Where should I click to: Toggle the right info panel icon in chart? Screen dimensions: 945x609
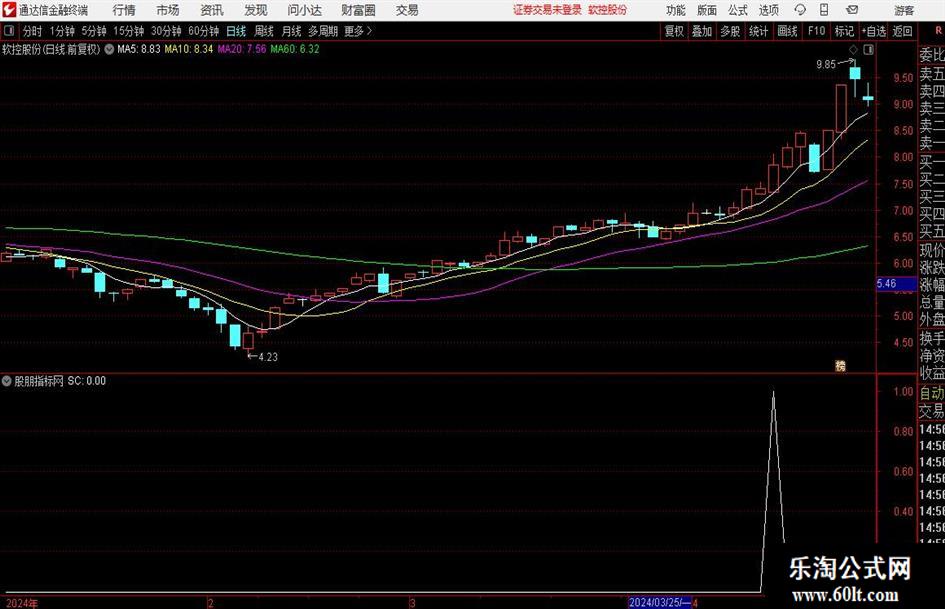(868, 50)
